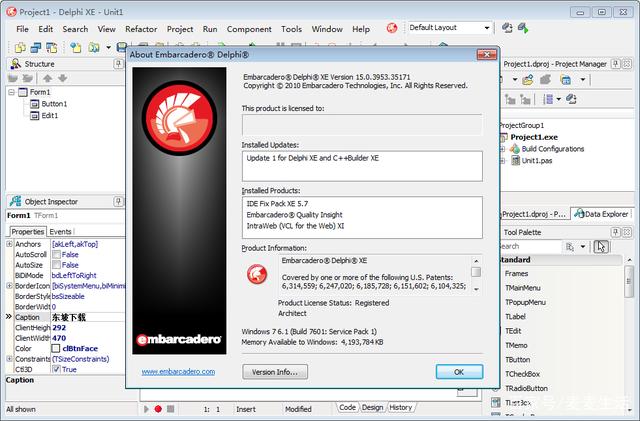Click the blue-window View icon in the Project Manager toolbar
640x421 pixels.
[x=565, y=80]
